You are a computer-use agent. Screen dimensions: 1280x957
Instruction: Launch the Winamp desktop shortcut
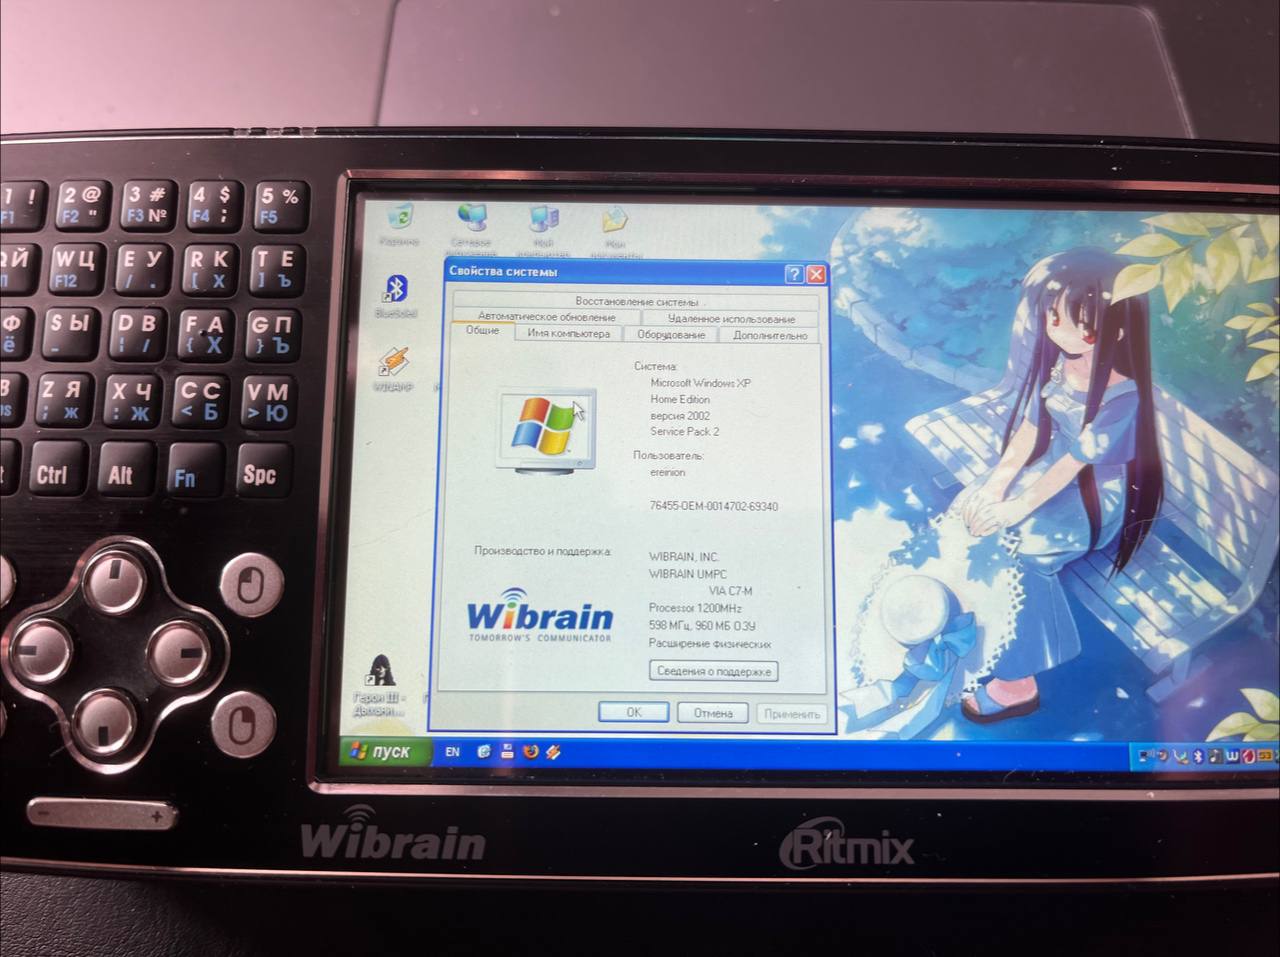(x=394, y=367)
